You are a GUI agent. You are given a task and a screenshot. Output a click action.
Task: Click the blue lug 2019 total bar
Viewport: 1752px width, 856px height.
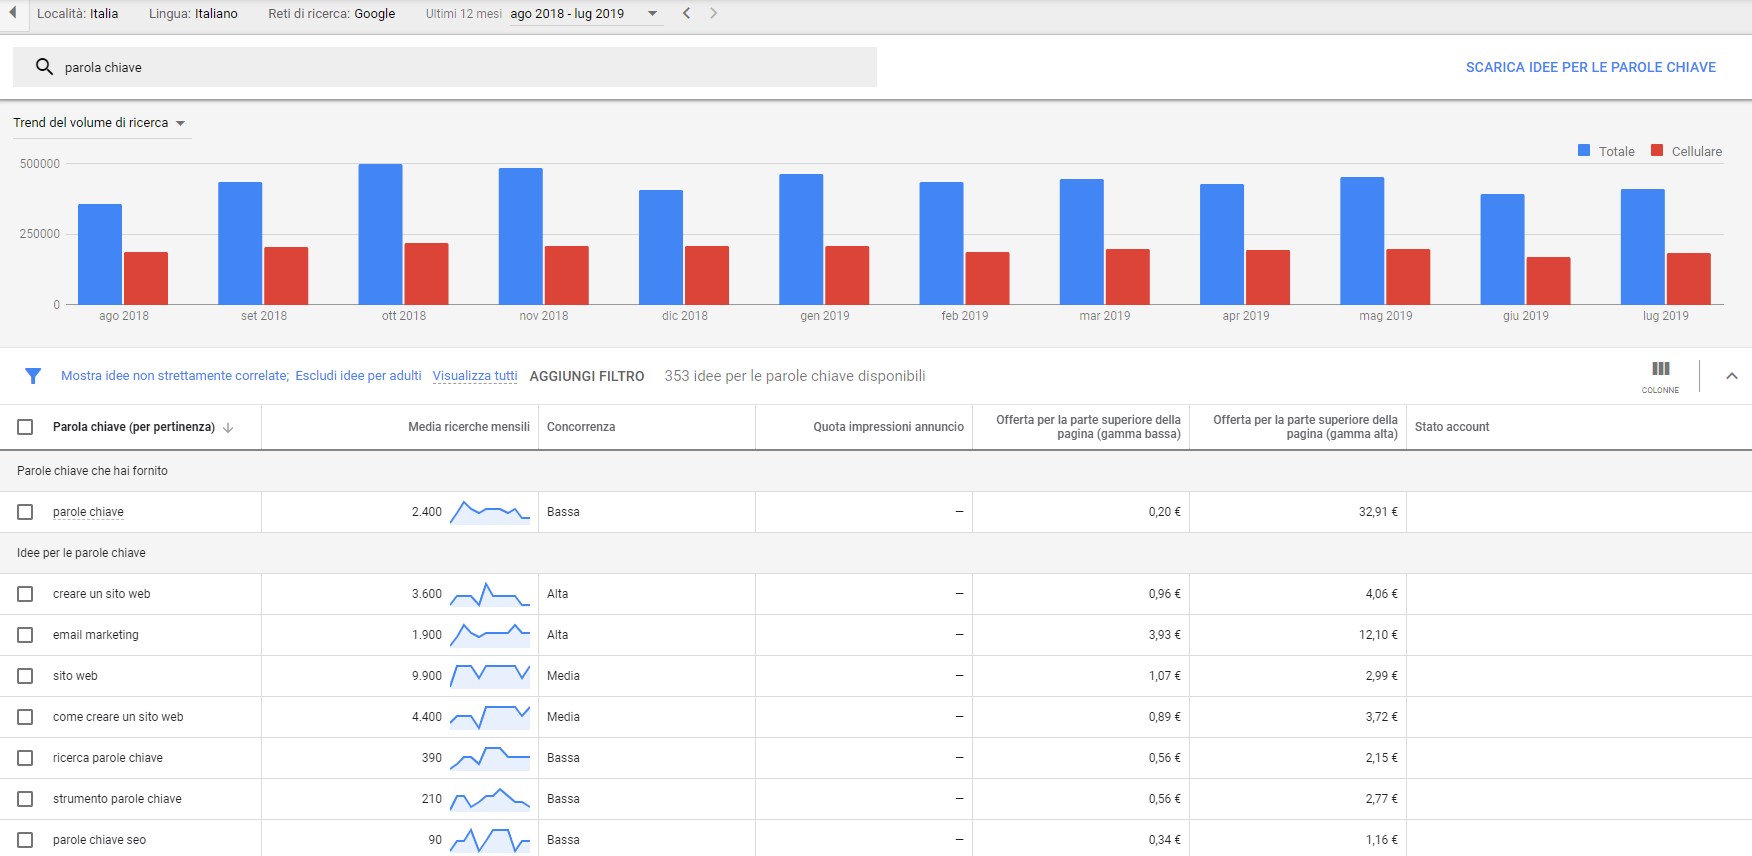coord(1643,247)
